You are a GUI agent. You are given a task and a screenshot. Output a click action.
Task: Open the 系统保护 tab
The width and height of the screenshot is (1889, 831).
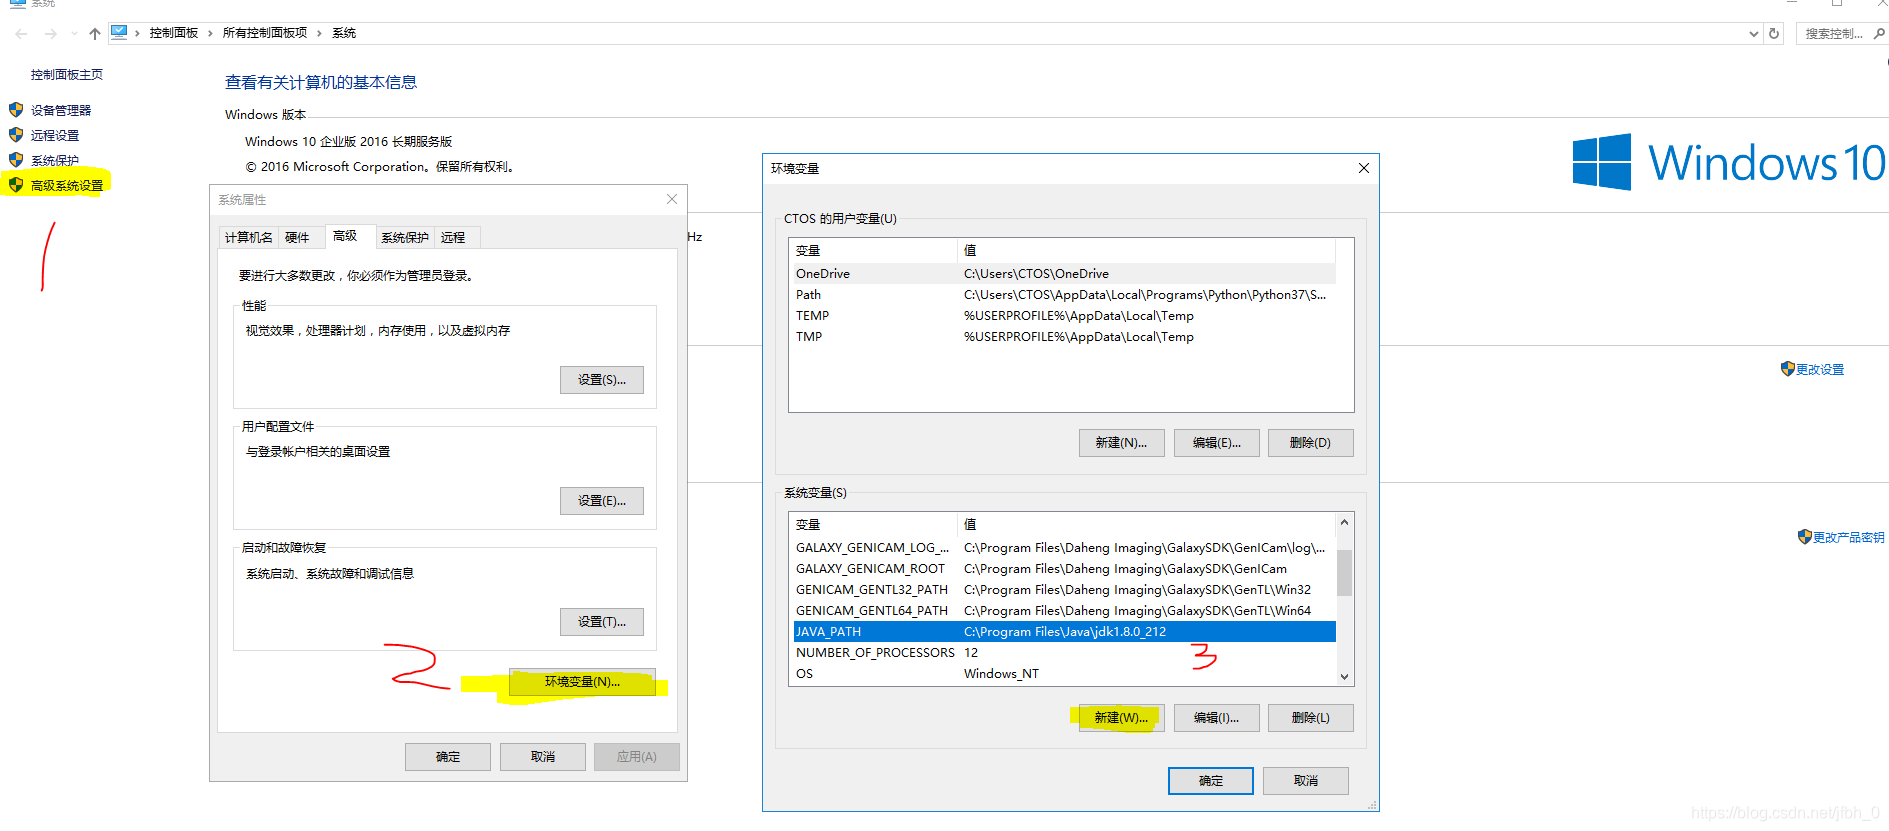[x=405, y=237]
